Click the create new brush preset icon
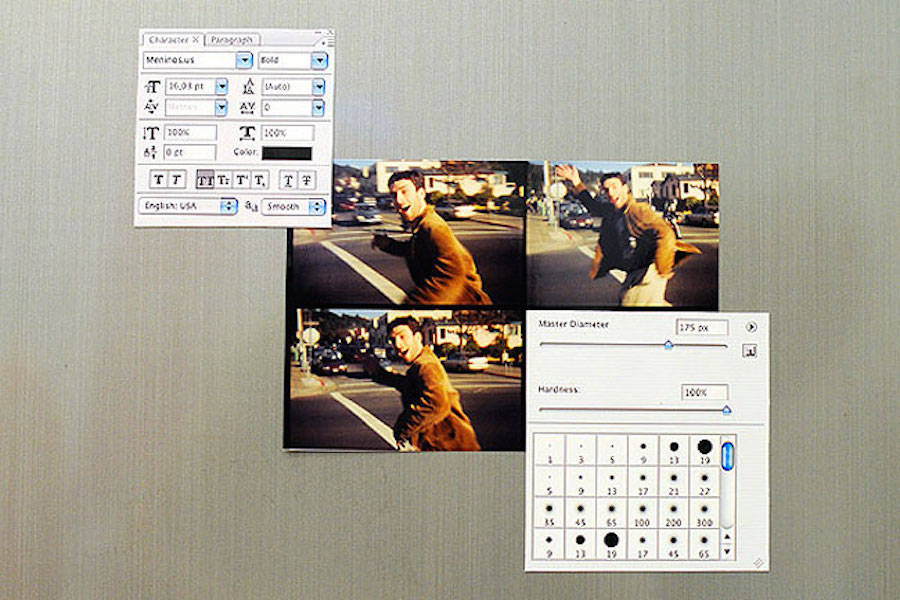 [750, 350]
